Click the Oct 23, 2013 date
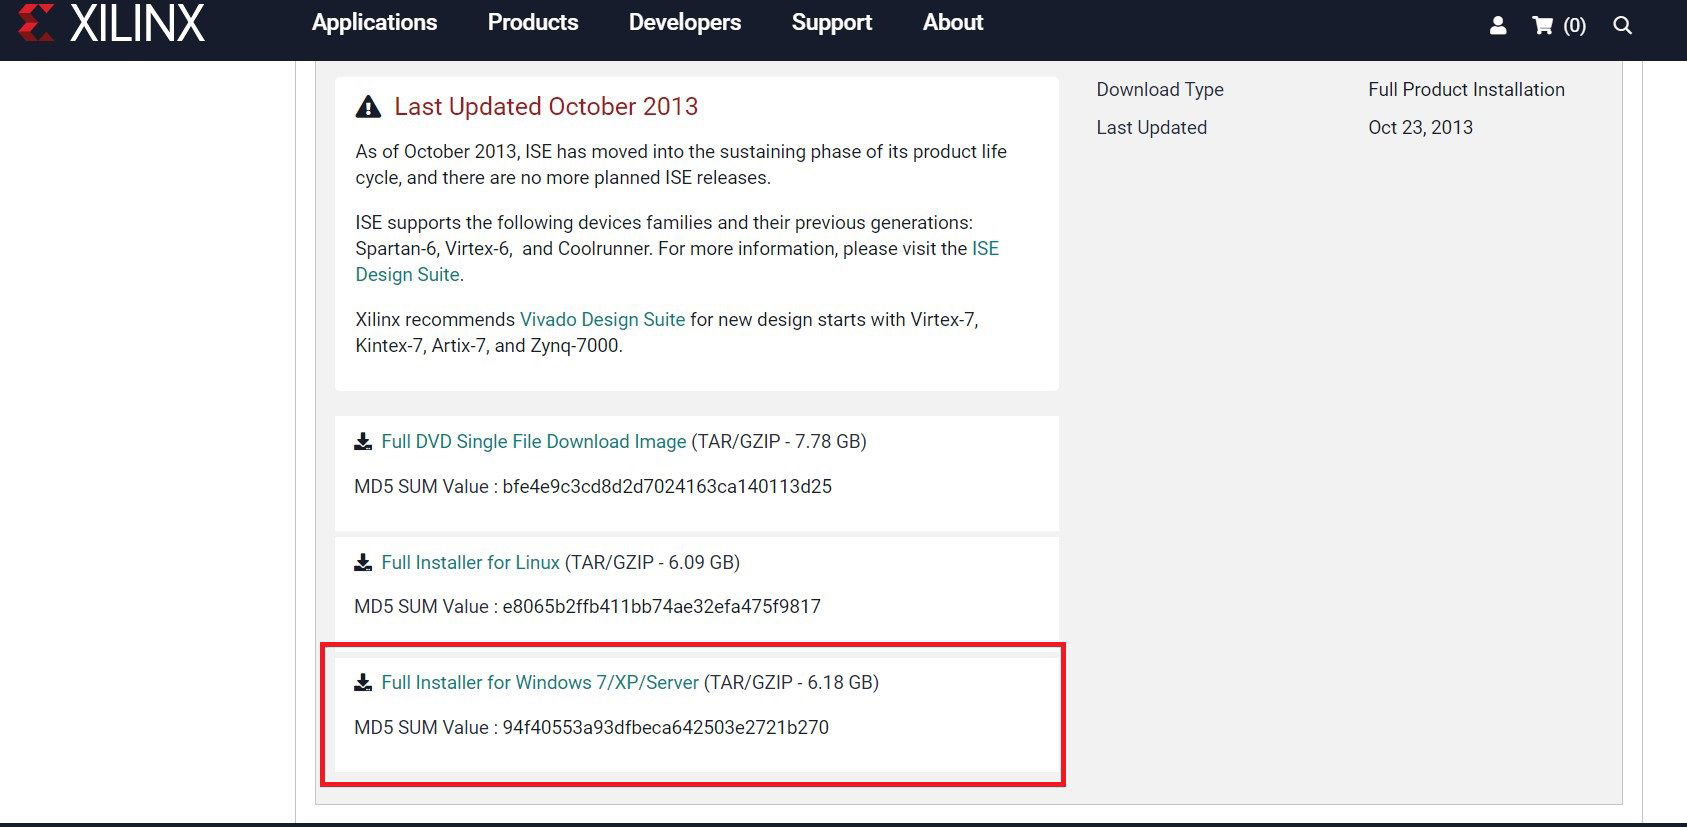Viewport: 1687px width, 827px height. tap(1420, 127)
